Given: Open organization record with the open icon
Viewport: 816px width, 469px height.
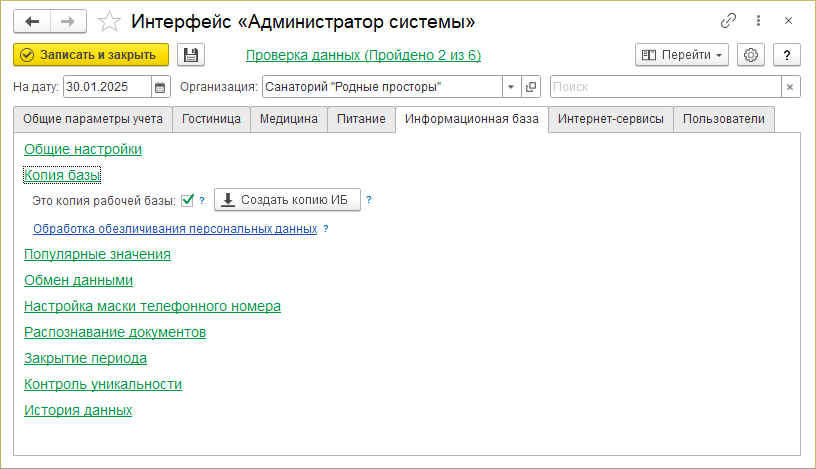Looking at the screenshot, I should (531, 87).
